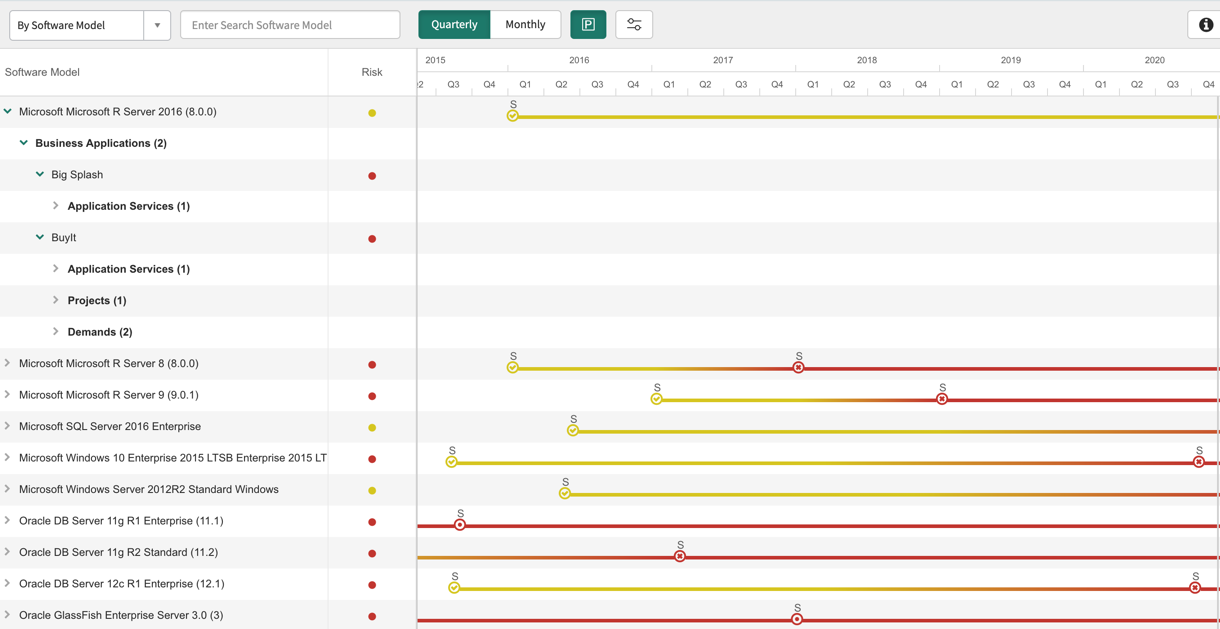
Task: Collapse the BuyIt node
Action: pyautogui.click(x=40, y=238)
